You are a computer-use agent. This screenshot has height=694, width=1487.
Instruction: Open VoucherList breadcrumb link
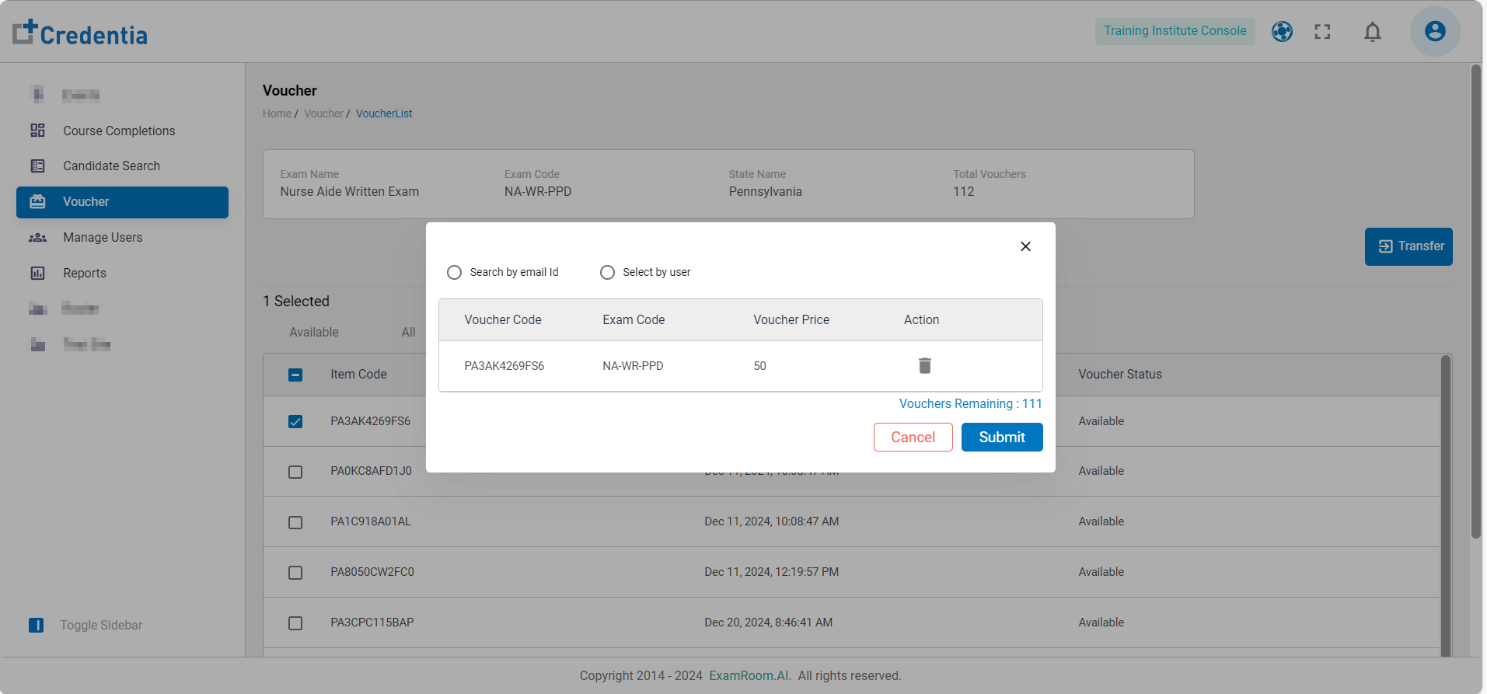point(384,114)
